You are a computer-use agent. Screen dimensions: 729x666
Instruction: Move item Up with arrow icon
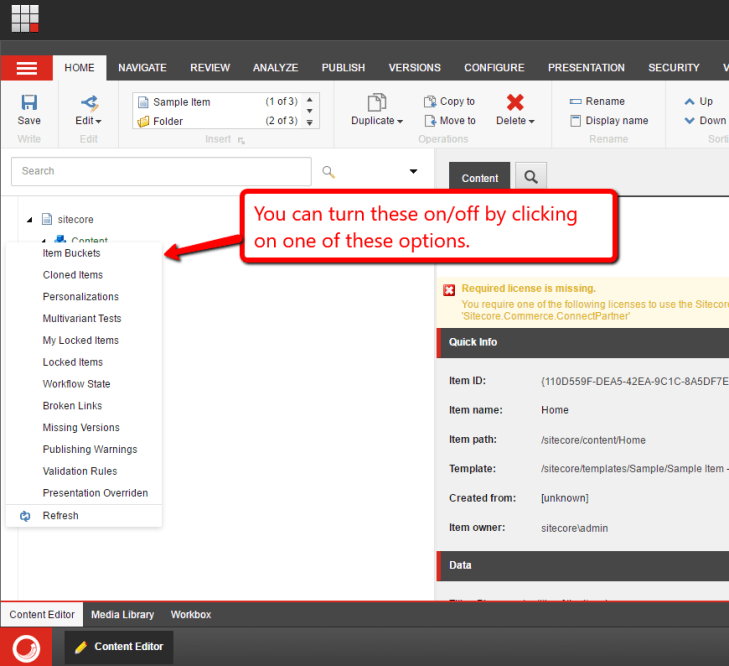coord(689,101)
